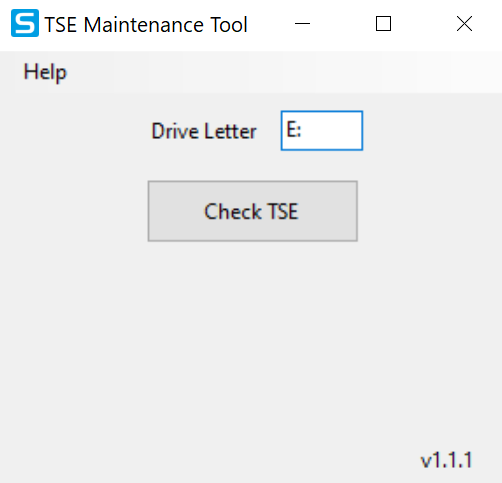Click the square maximize icon

[383, 24]
